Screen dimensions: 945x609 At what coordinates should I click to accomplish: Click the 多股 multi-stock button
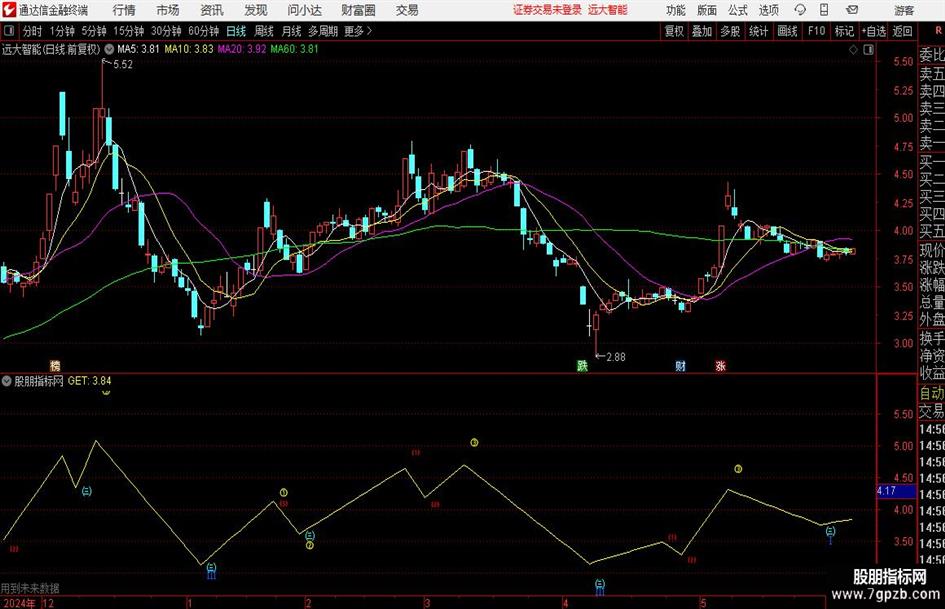[730, 31]
